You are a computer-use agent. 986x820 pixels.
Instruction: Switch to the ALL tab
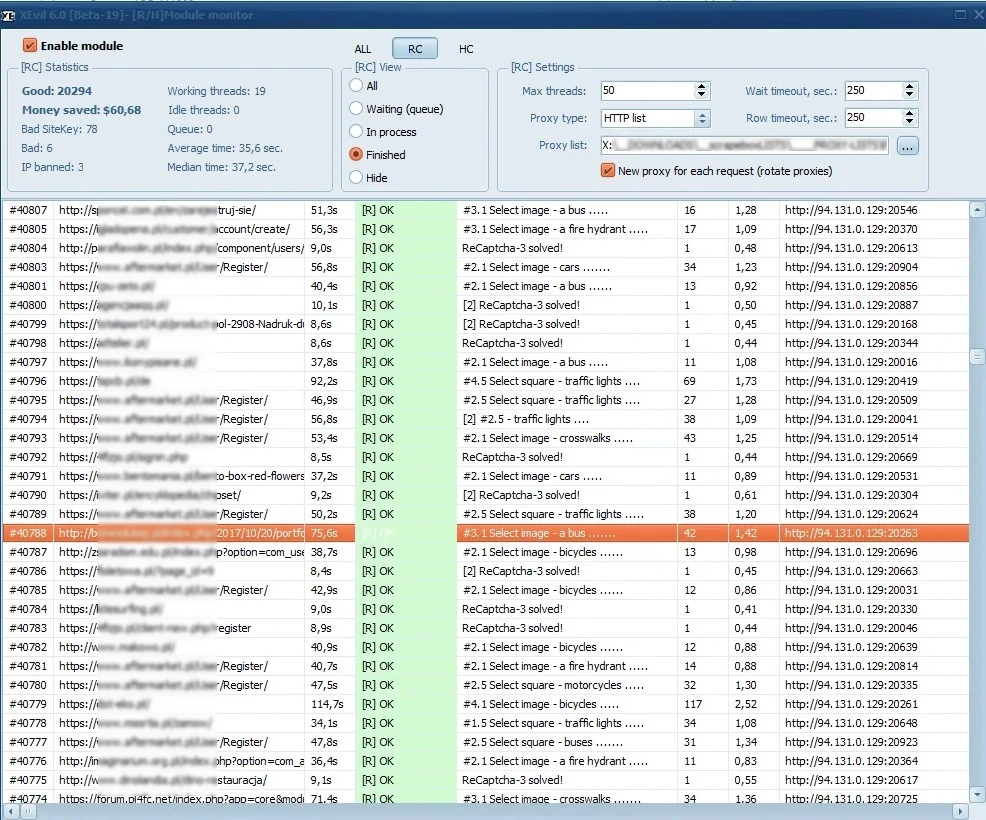point(362,49)
